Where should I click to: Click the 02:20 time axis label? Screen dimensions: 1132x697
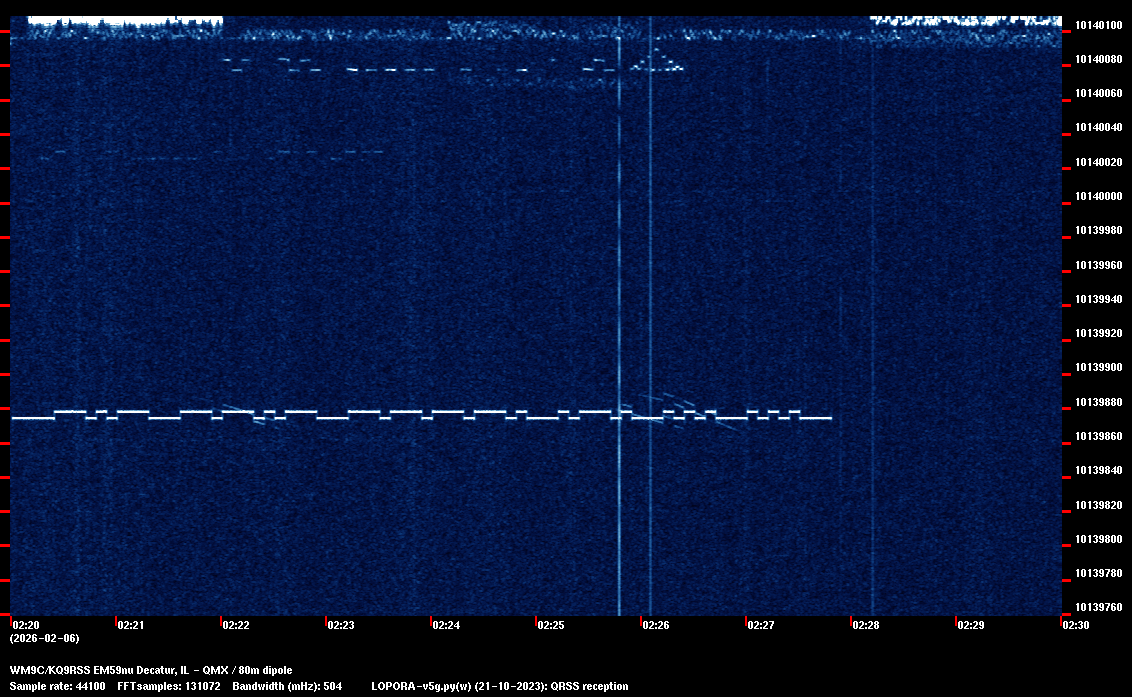25,625
